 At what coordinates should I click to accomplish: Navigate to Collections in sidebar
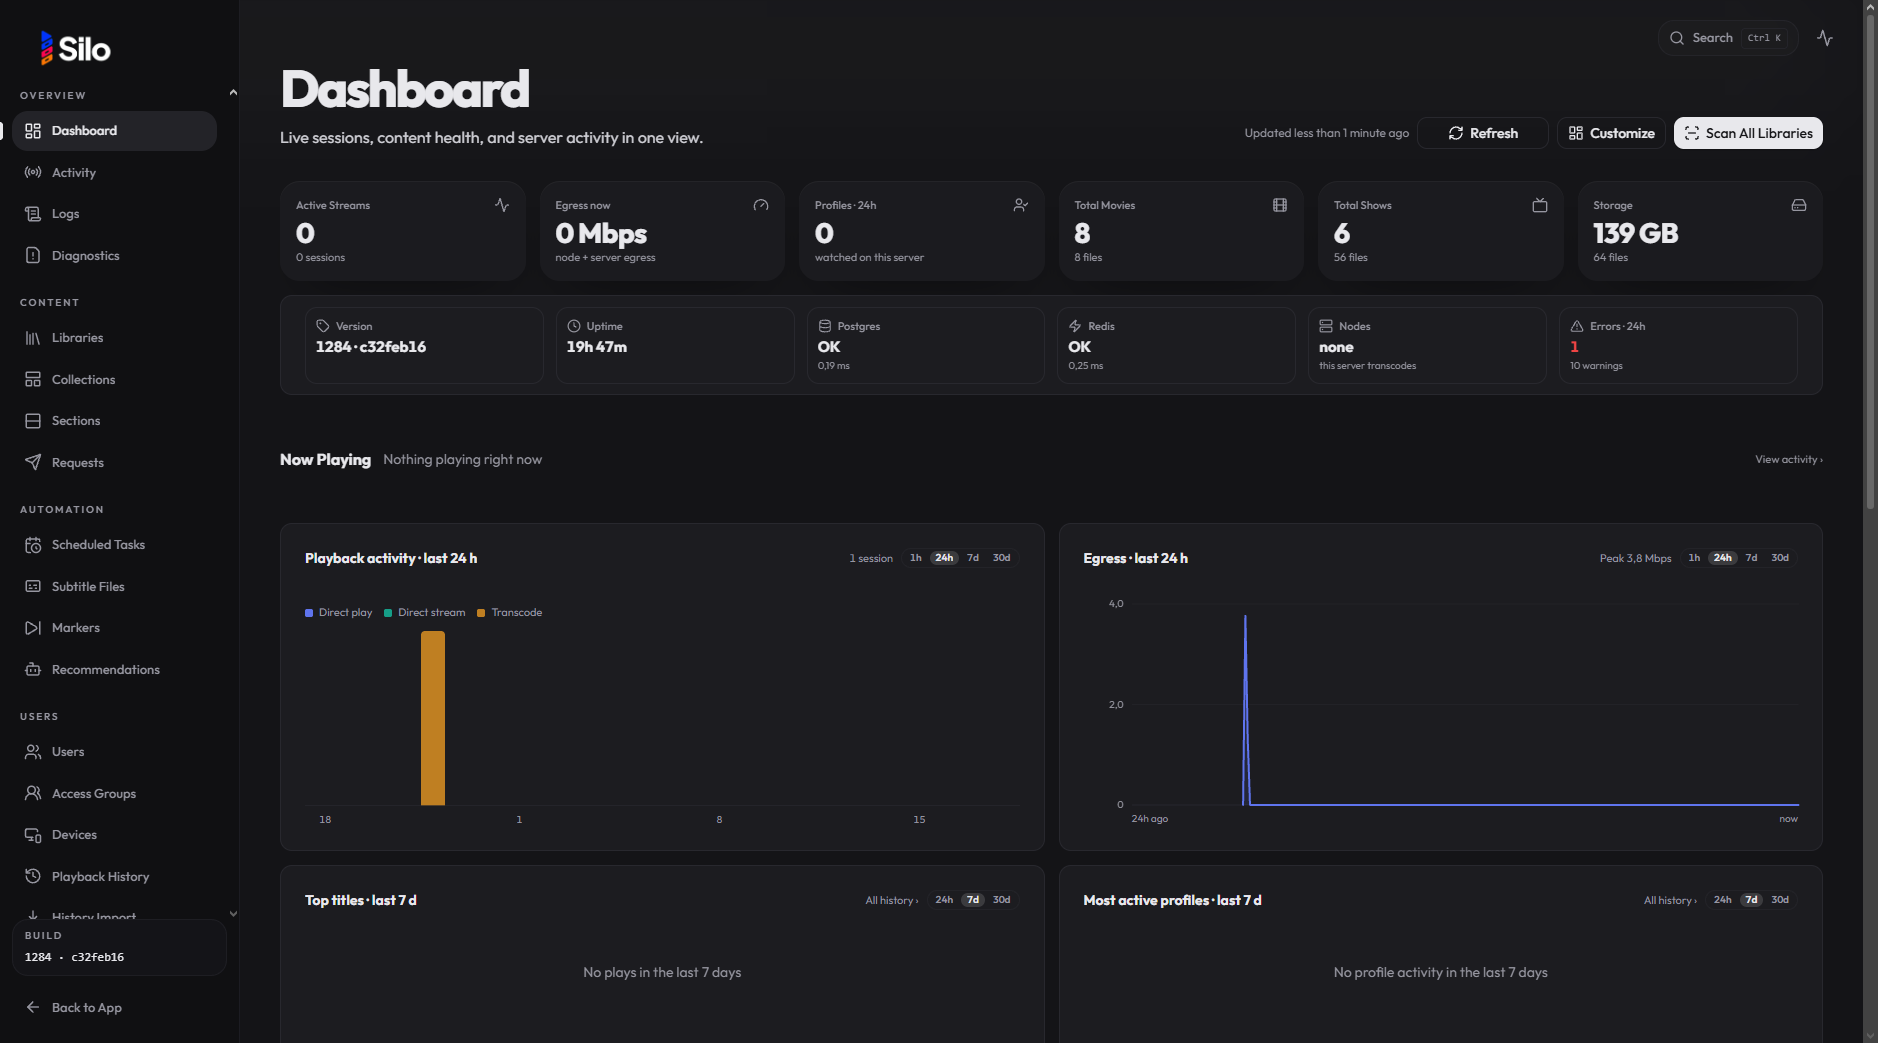pos(115,380)
